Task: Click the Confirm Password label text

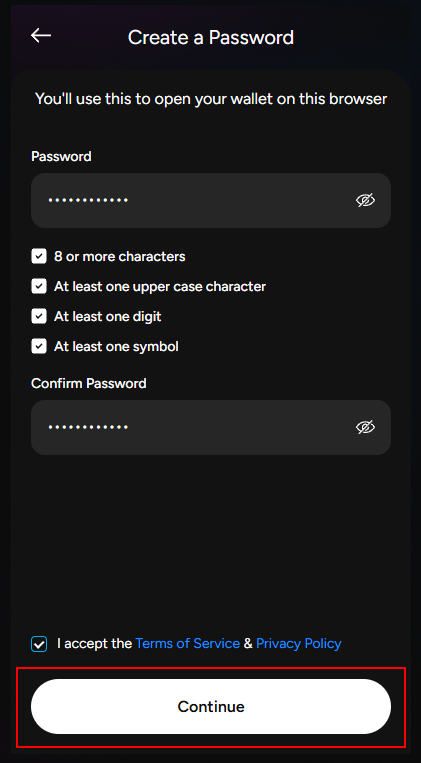Action: pyautogui.click(x=89, y=383)
